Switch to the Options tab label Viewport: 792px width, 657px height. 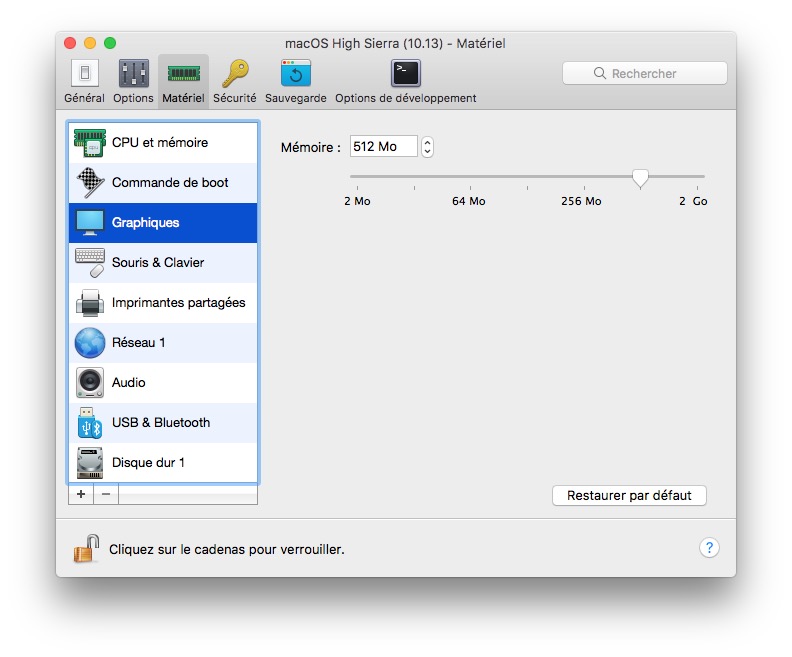click(133, 98)
